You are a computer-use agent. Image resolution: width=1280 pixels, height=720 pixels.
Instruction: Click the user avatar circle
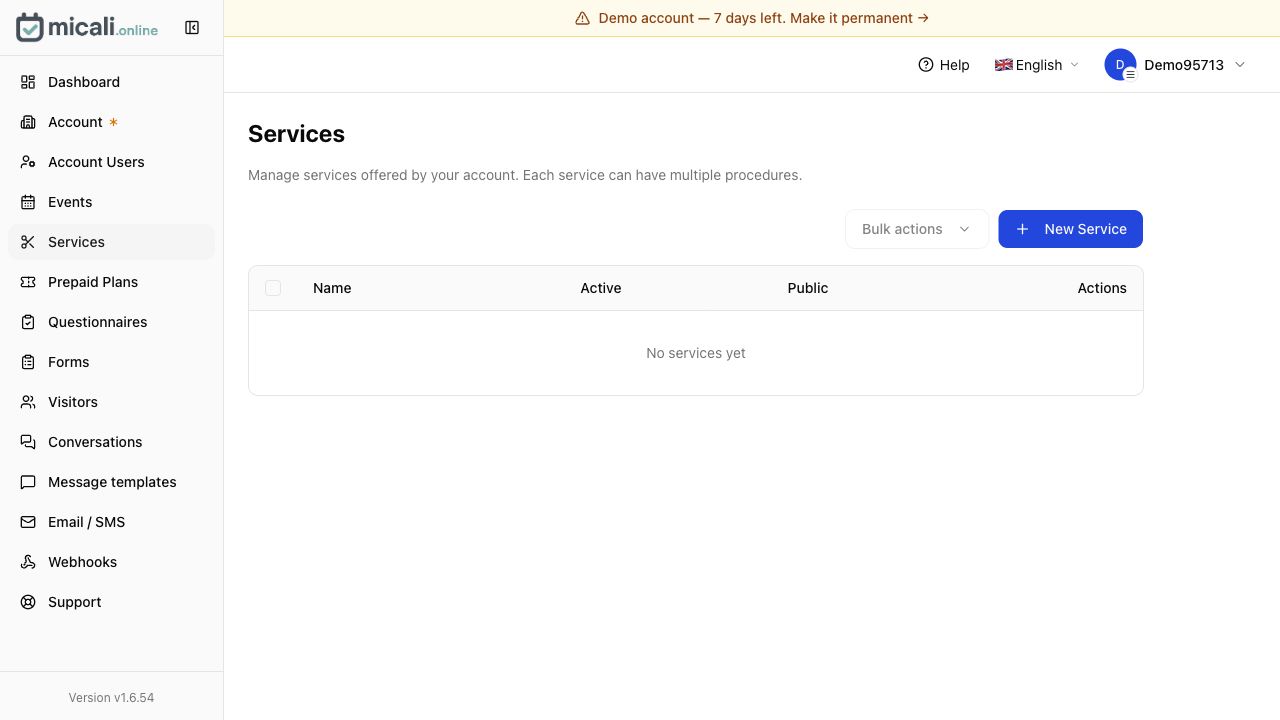click(1120, 64)
